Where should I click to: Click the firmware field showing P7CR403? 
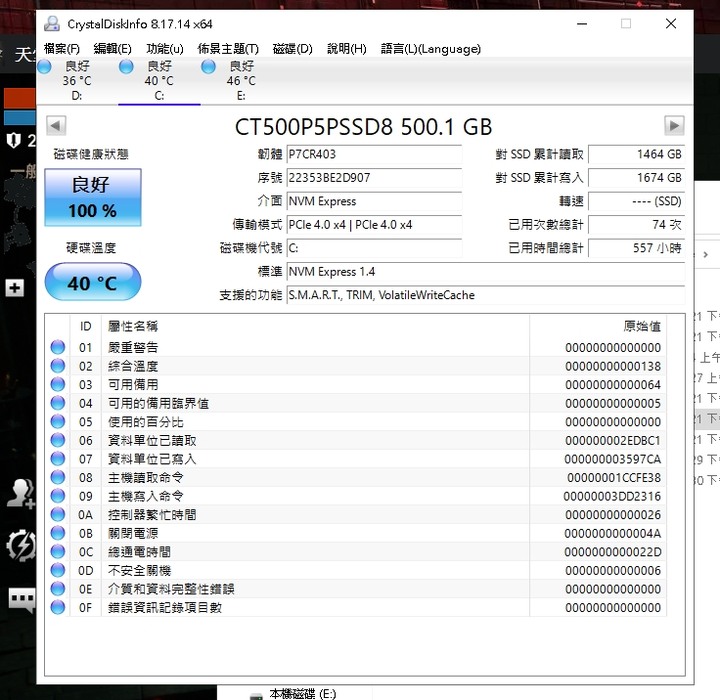pos(374,154)
